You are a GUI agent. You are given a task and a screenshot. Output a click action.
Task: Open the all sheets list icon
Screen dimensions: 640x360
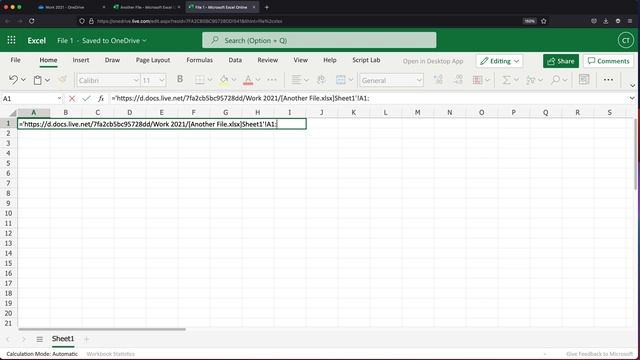click(x=40, y=339)
